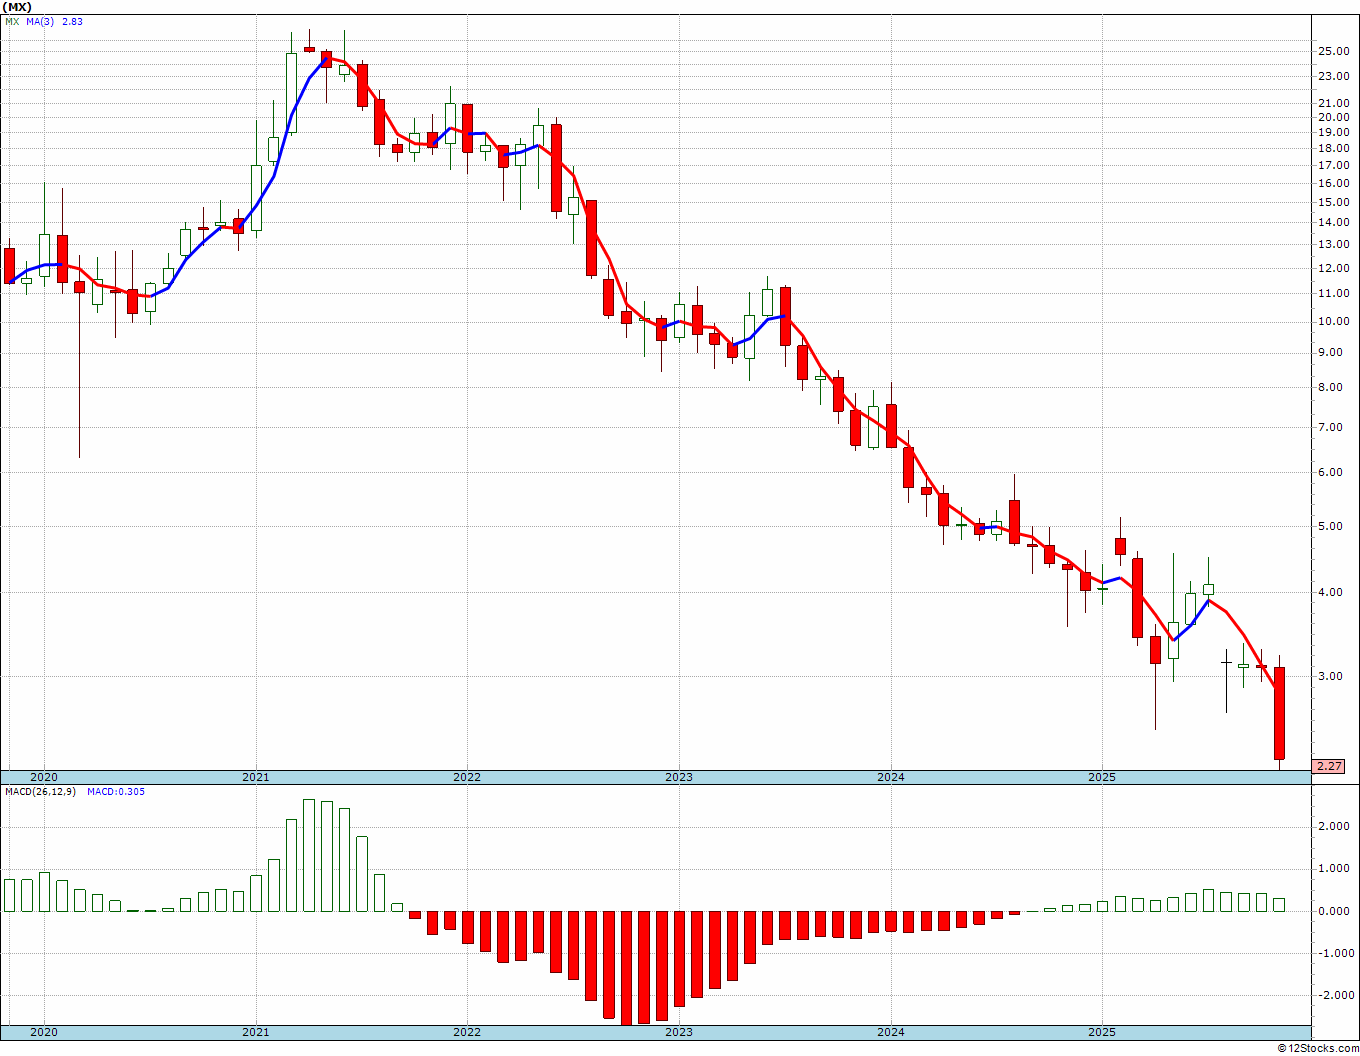Screen dimensions: 1360x1056
Task: Select the 19.00 price axis label
Action: 1333,132
